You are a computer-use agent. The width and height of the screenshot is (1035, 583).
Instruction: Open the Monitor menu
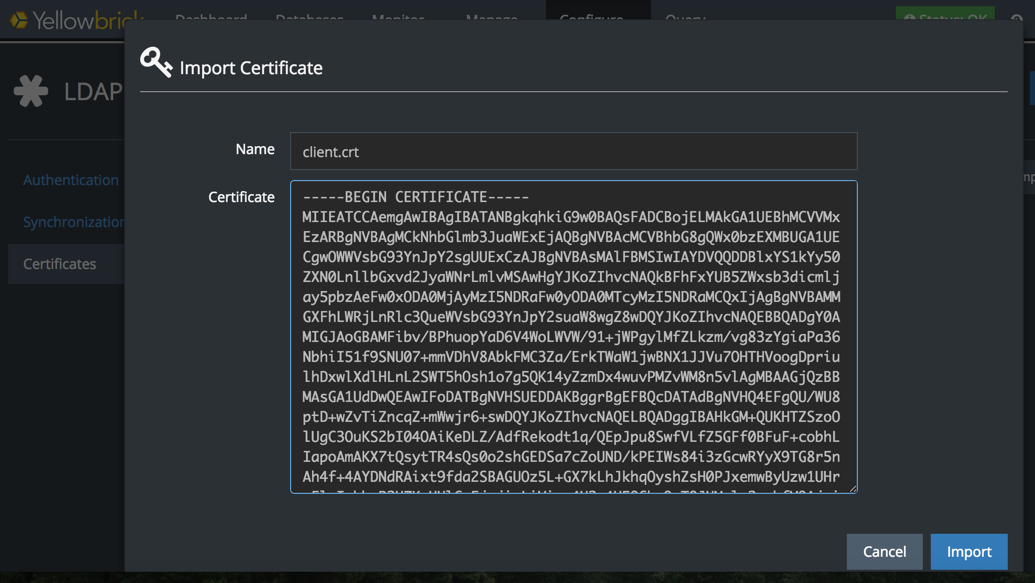click(398, 17)
